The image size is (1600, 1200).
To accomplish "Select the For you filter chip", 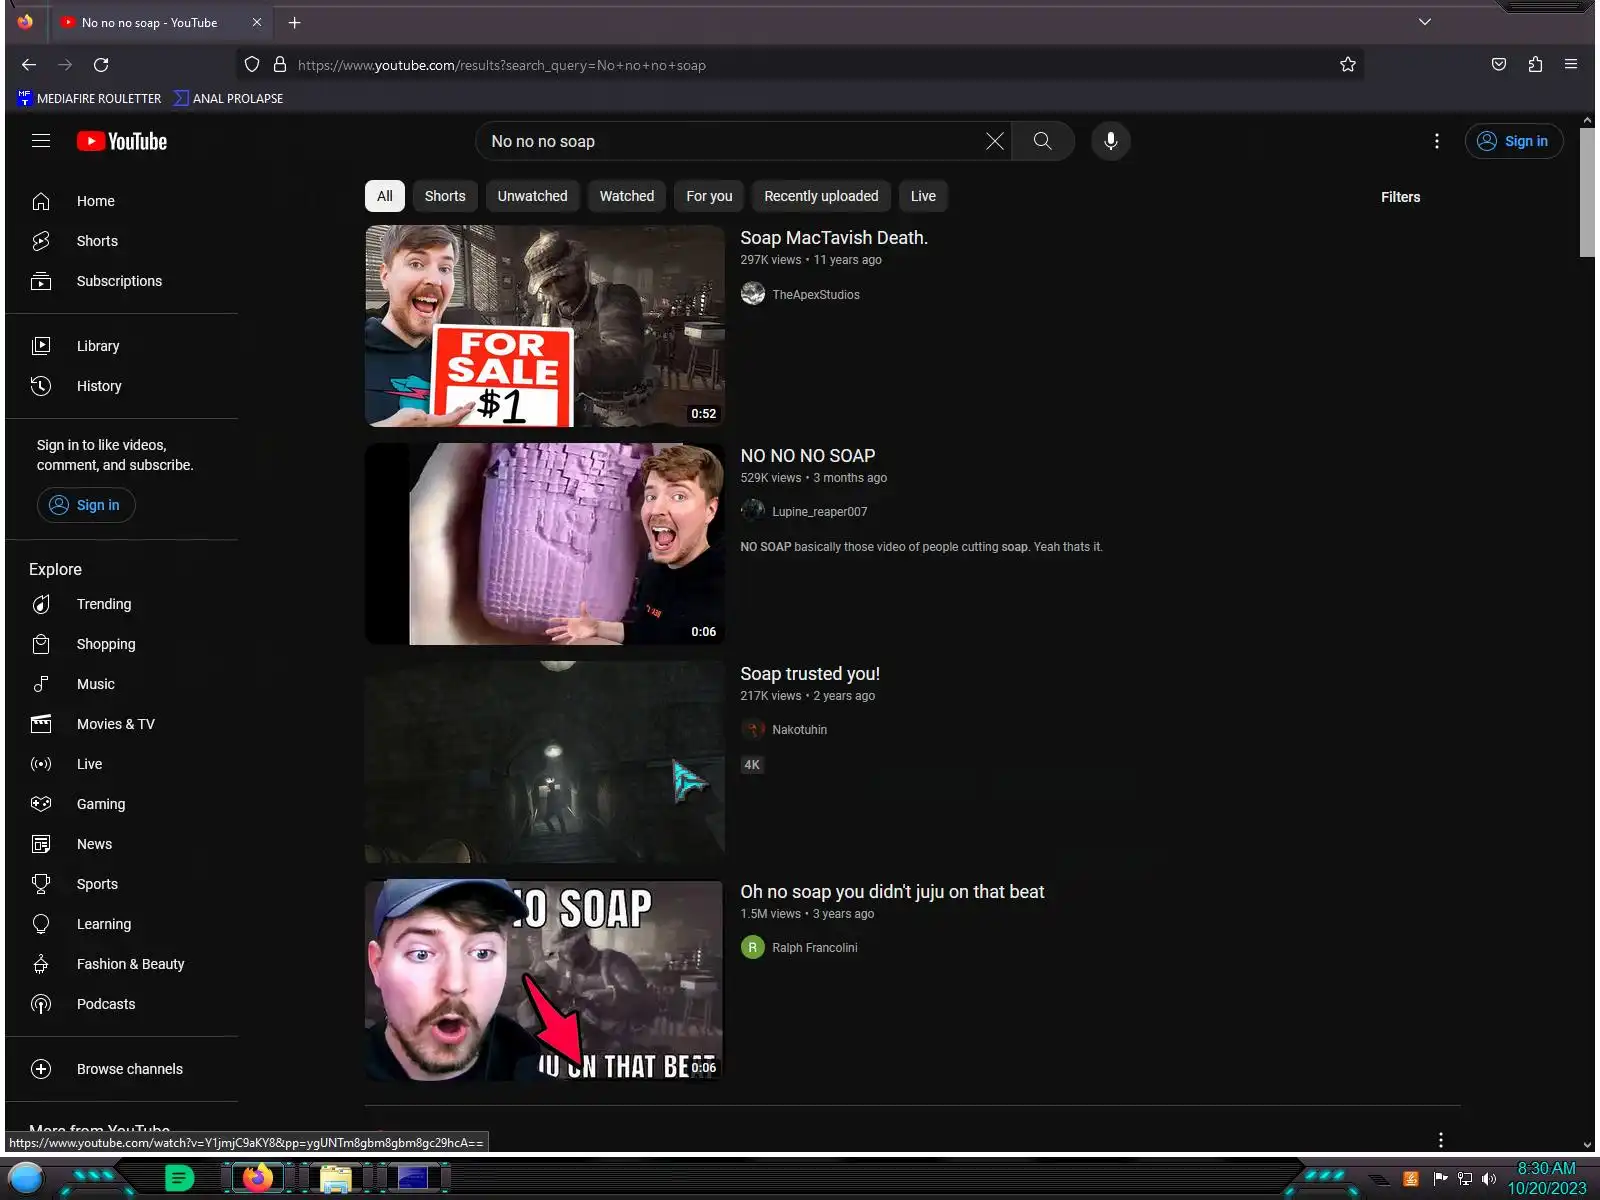I will coord(709,196).
